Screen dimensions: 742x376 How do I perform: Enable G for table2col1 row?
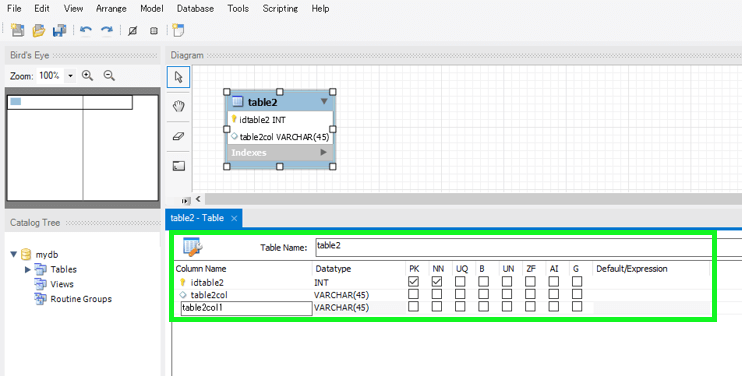point(576,306)
